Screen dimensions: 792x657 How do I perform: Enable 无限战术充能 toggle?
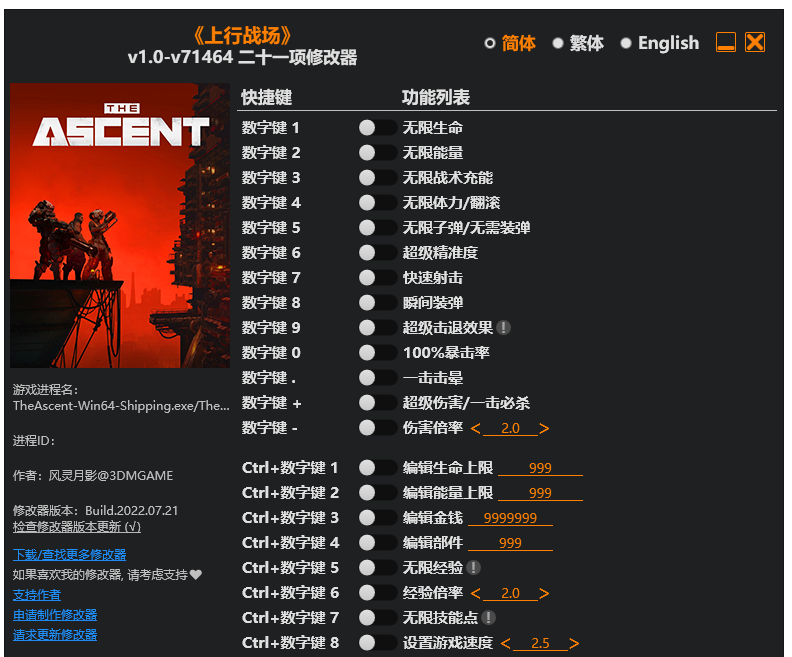[x=377, y=178]
